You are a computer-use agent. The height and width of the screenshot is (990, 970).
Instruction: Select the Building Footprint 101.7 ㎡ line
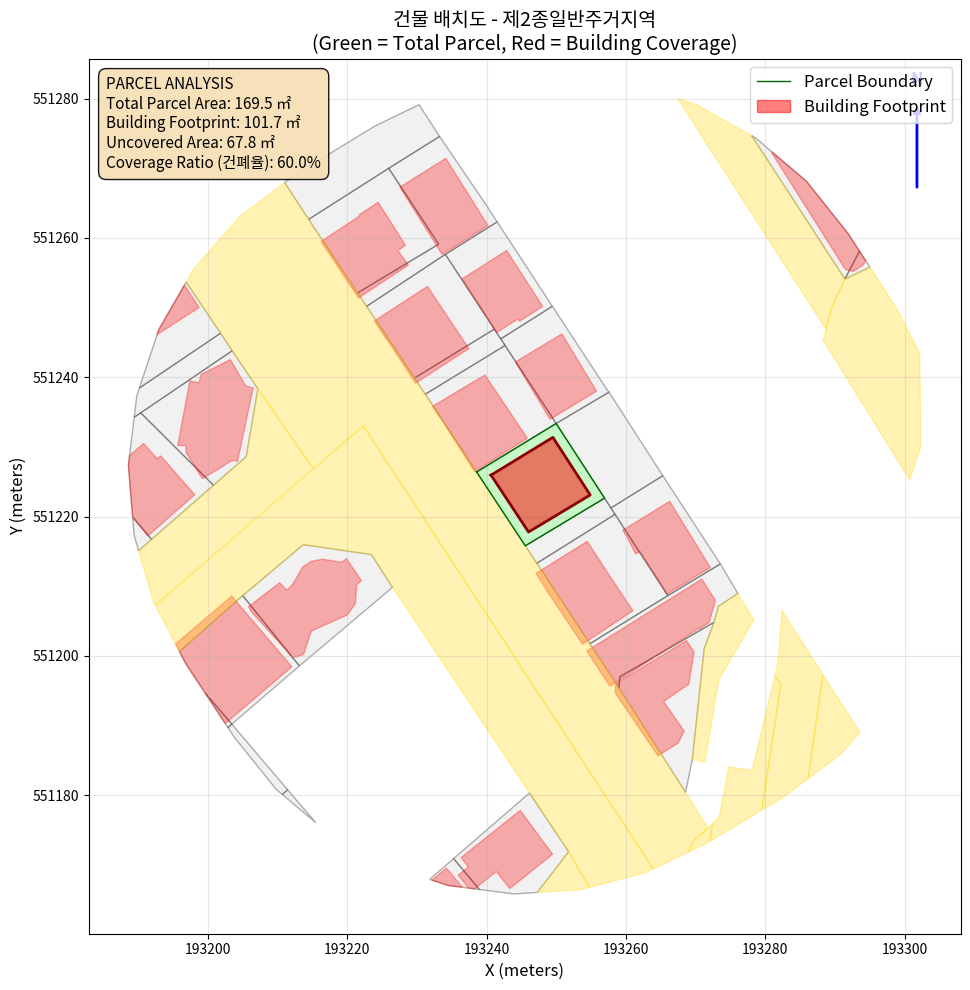[203, 123]
